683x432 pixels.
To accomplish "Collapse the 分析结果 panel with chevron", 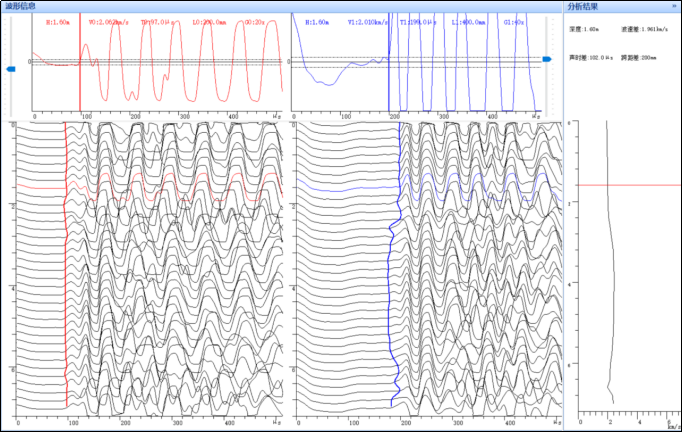I will coord(675,6).
